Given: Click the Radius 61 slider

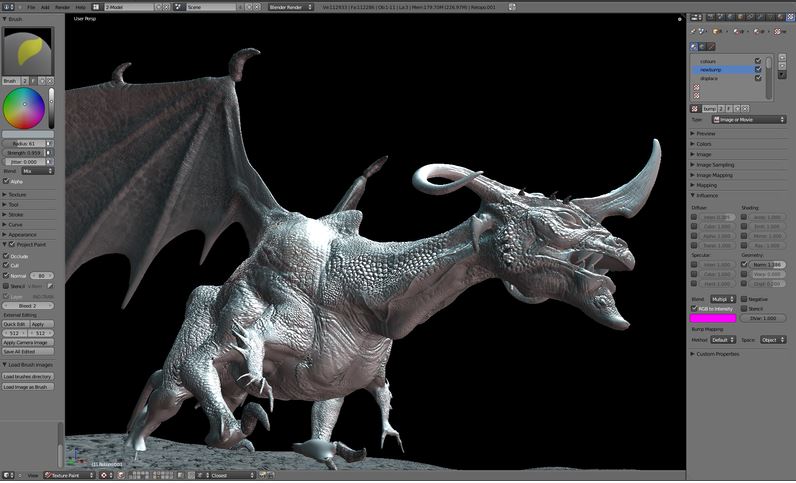Looking at the screenshot, I should (24, 144).
